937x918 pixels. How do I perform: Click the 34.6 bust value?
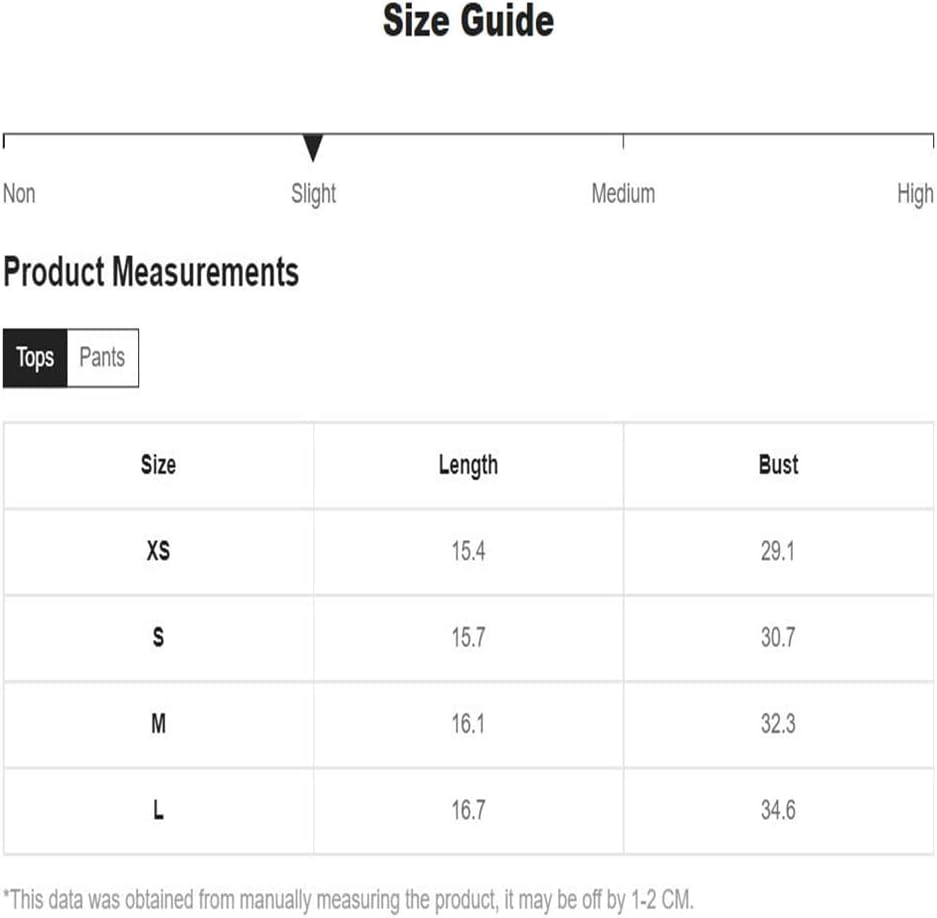(x=778, y=810)
